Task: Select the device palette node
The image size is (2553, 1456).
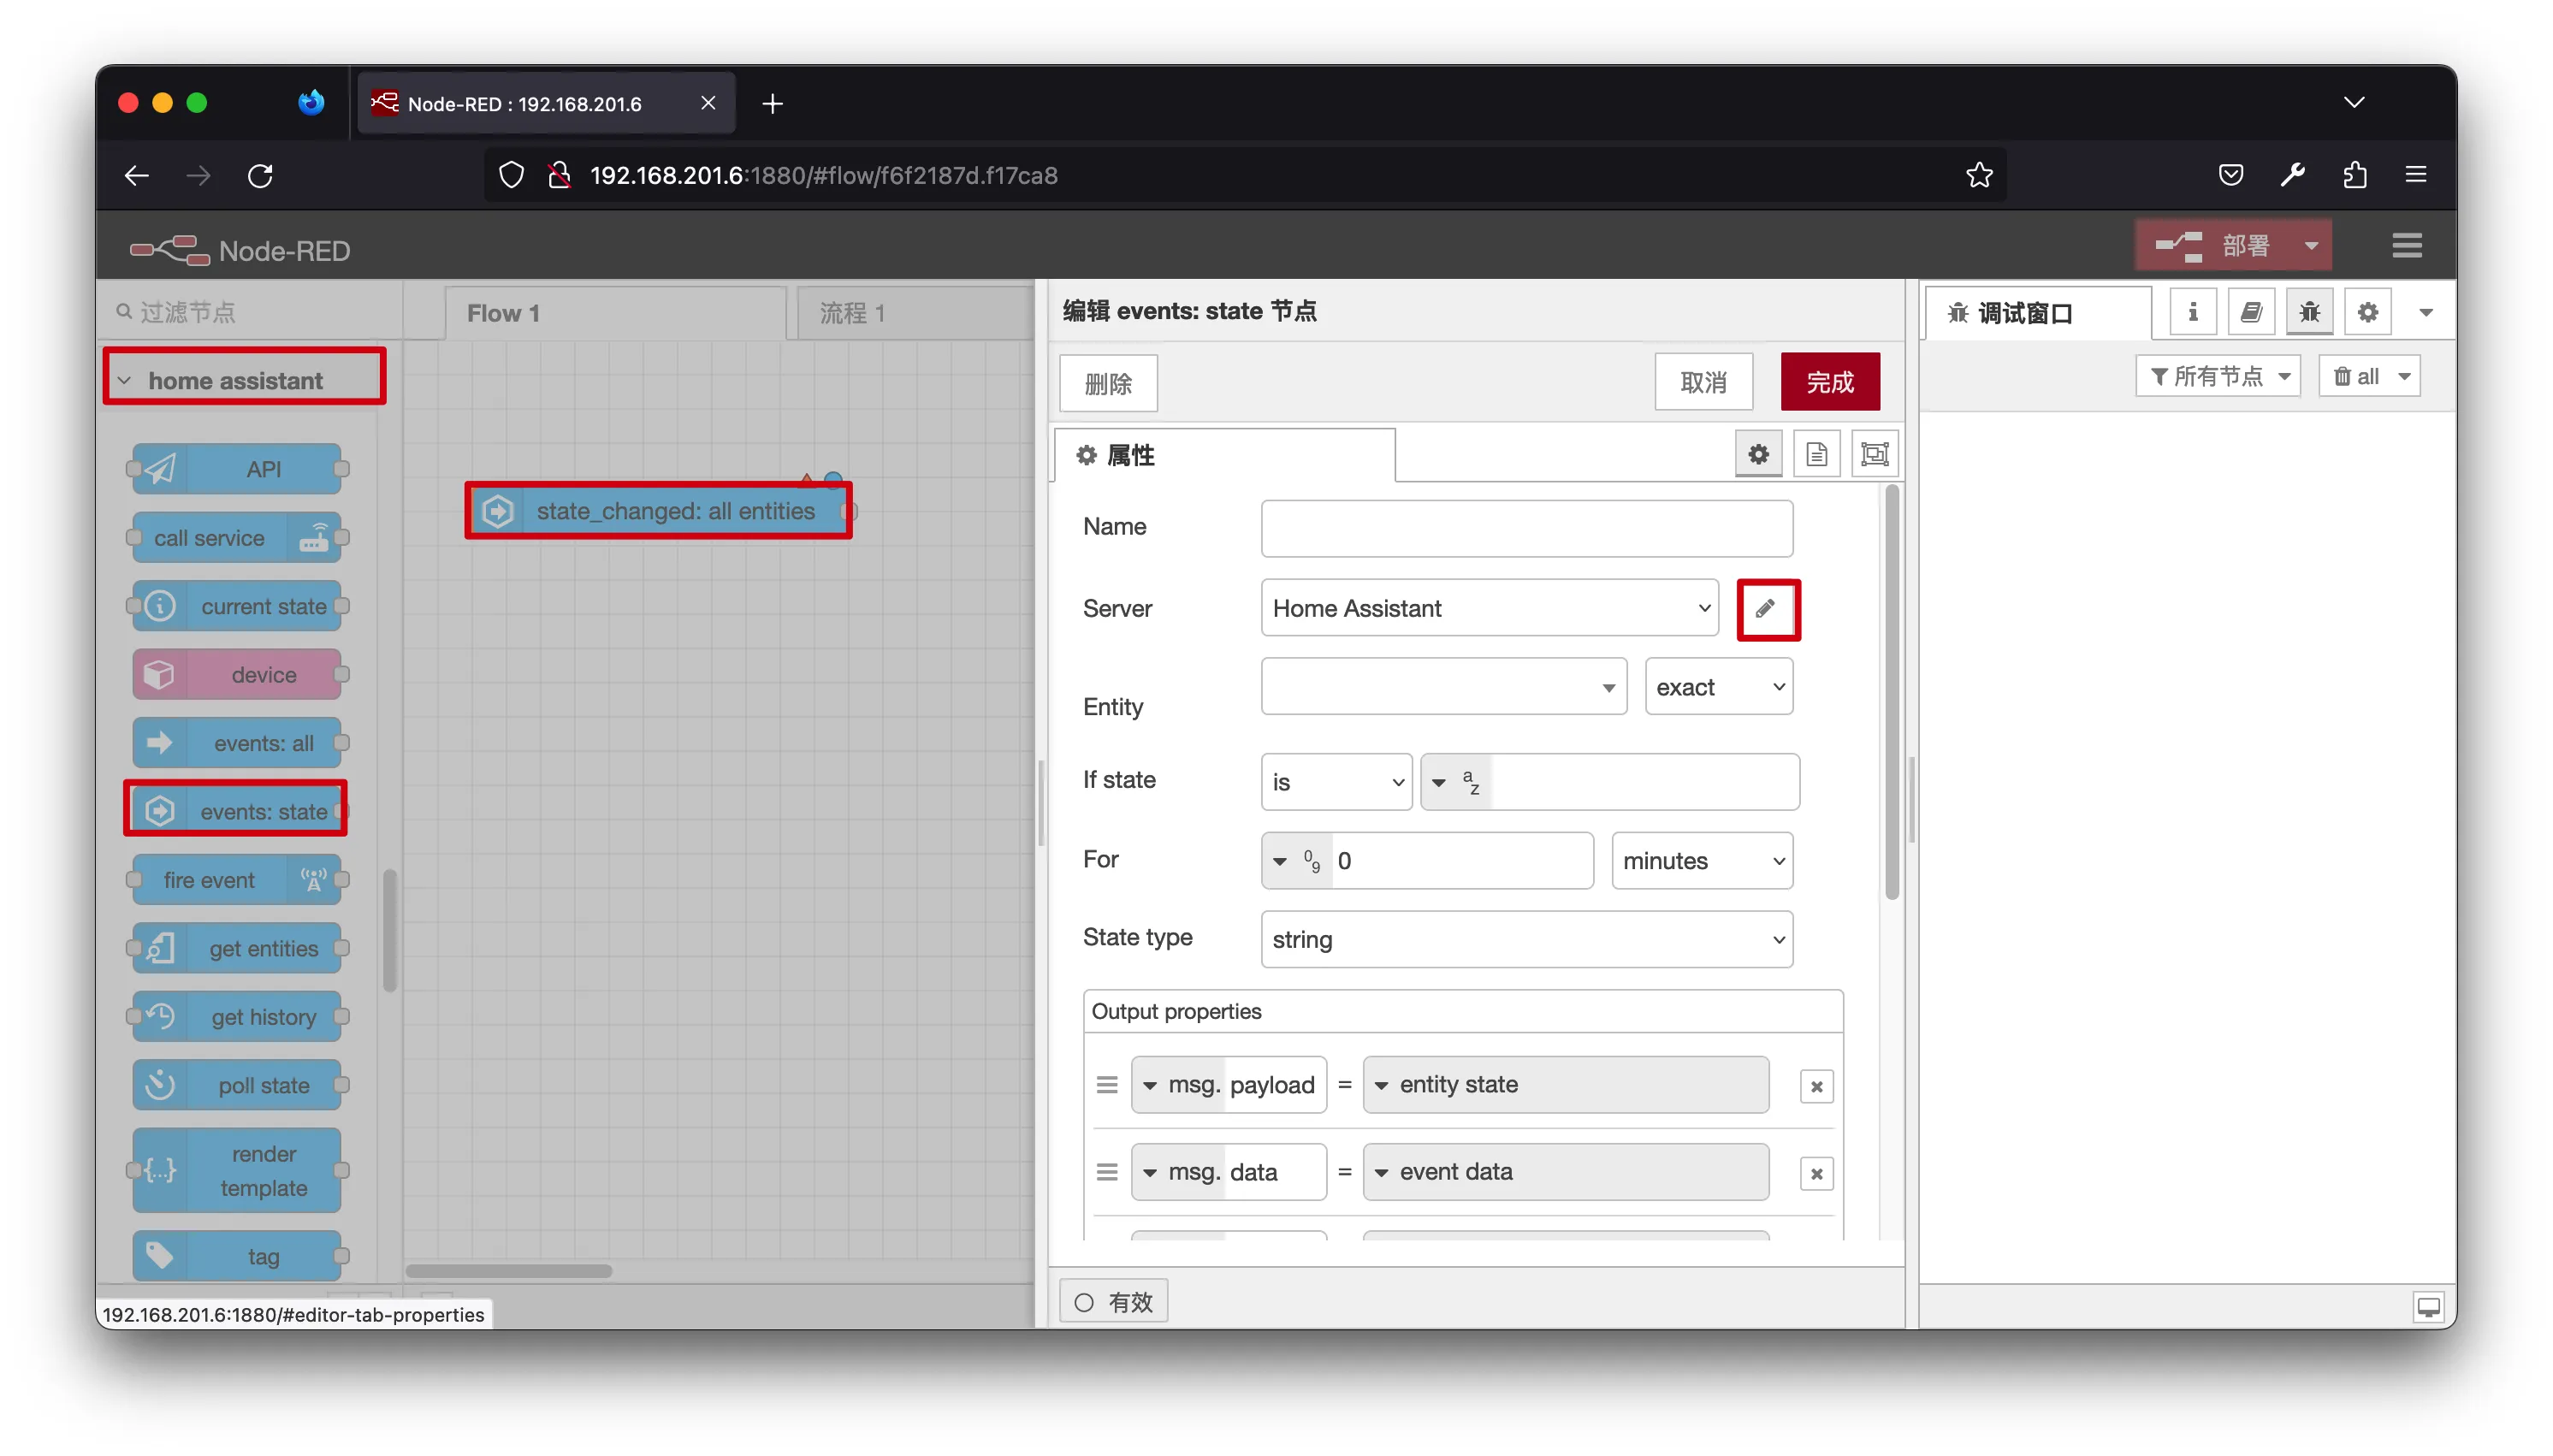Action: 237,675
